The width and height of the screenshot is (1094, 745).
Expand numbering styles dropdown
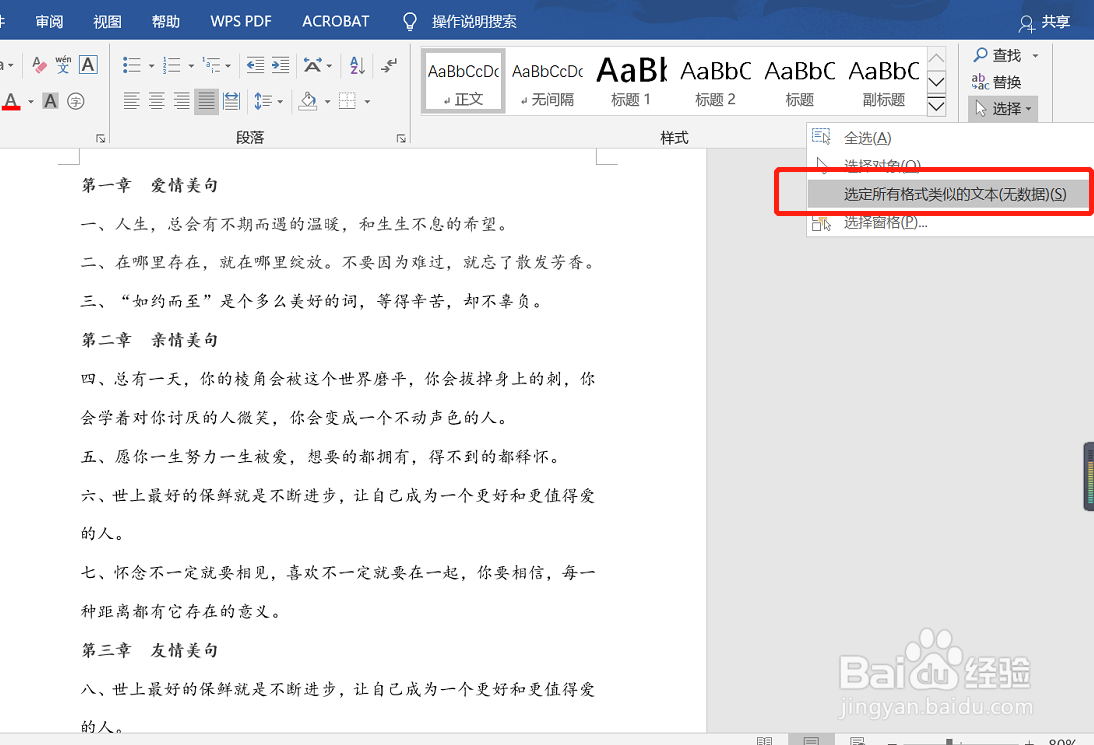pyautogui.click(x=190, y=66)
